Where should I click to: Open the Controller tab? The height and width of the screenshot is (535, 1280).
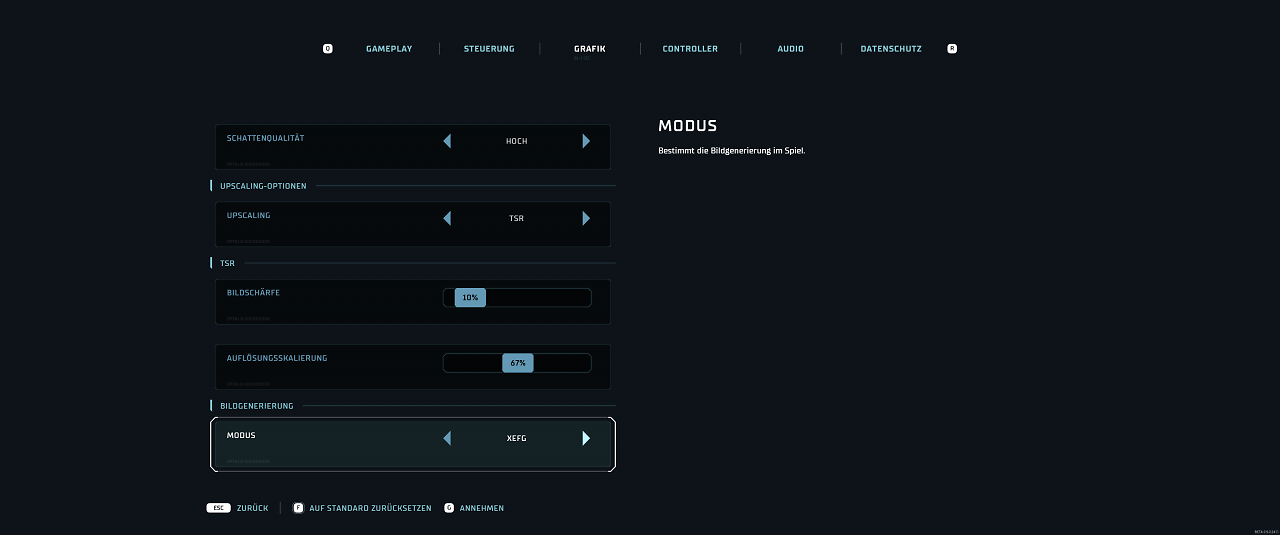pos(690,48)
